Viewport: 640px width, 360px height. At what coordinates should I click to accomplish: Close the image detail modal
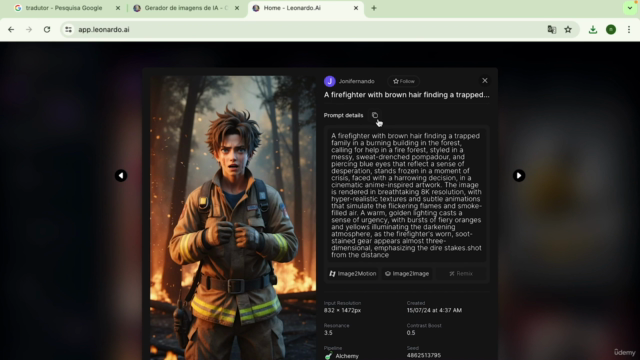pyautogui.click(x=484, y=81)
